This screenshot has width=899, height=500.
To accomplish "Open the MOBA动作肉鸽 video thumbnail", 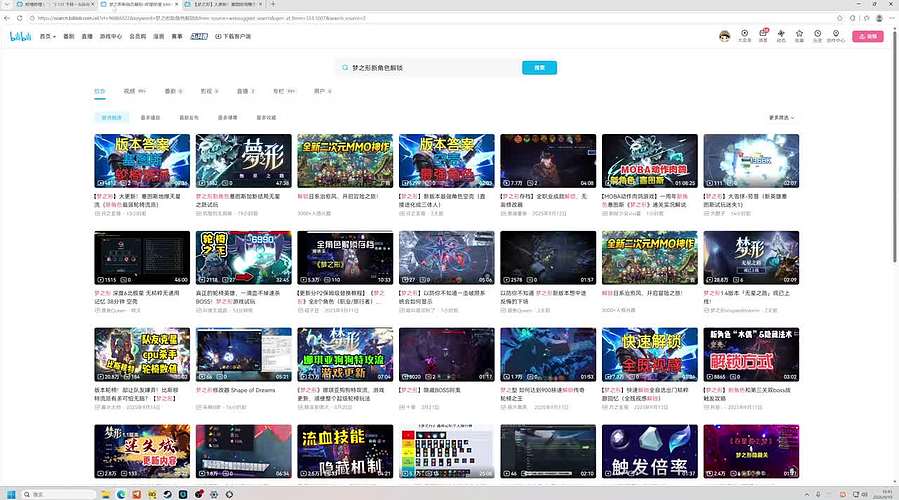I will click(x=650, y=161).
